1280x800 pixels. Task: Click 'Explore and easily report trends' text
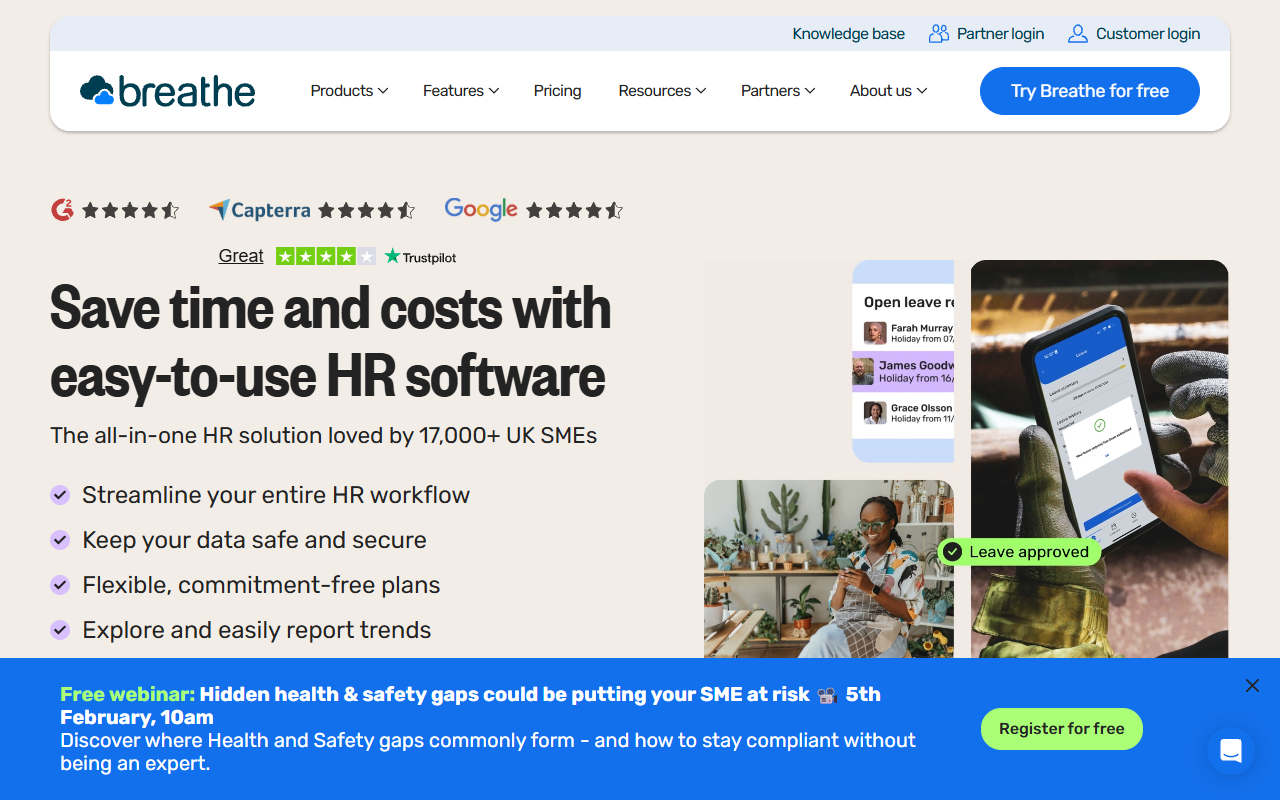tap(257, 630)
